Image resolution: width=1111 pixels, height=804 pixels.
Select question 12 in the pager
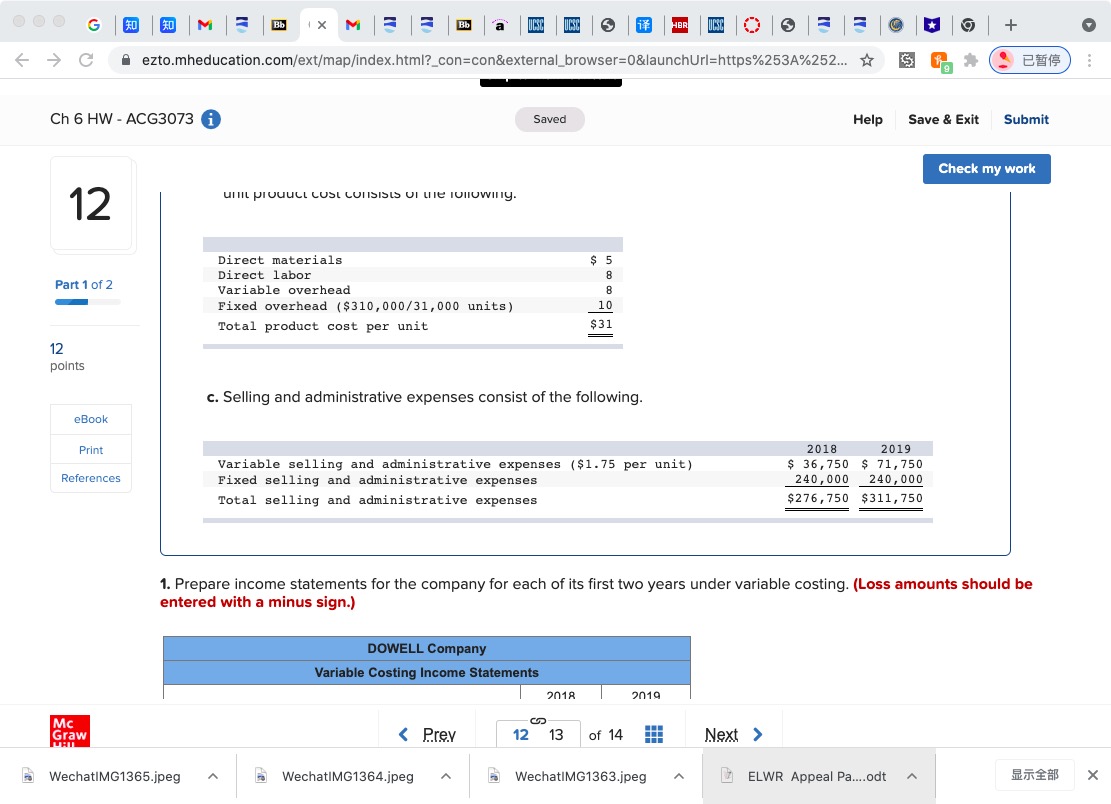point(521,735)
